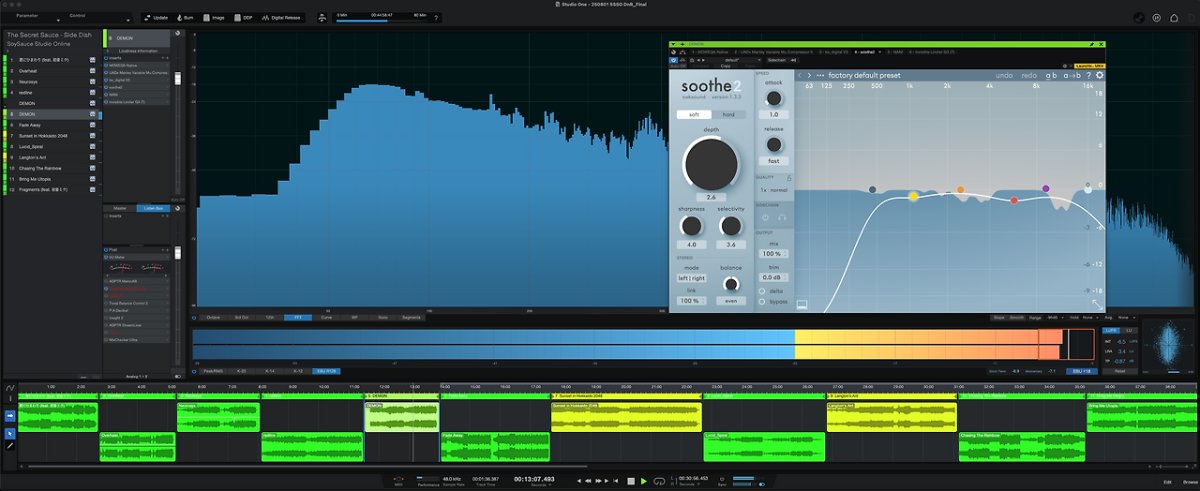Click undo in the soothe2 header
This screenshot has width=1200, height=491.
(1003, 75)
